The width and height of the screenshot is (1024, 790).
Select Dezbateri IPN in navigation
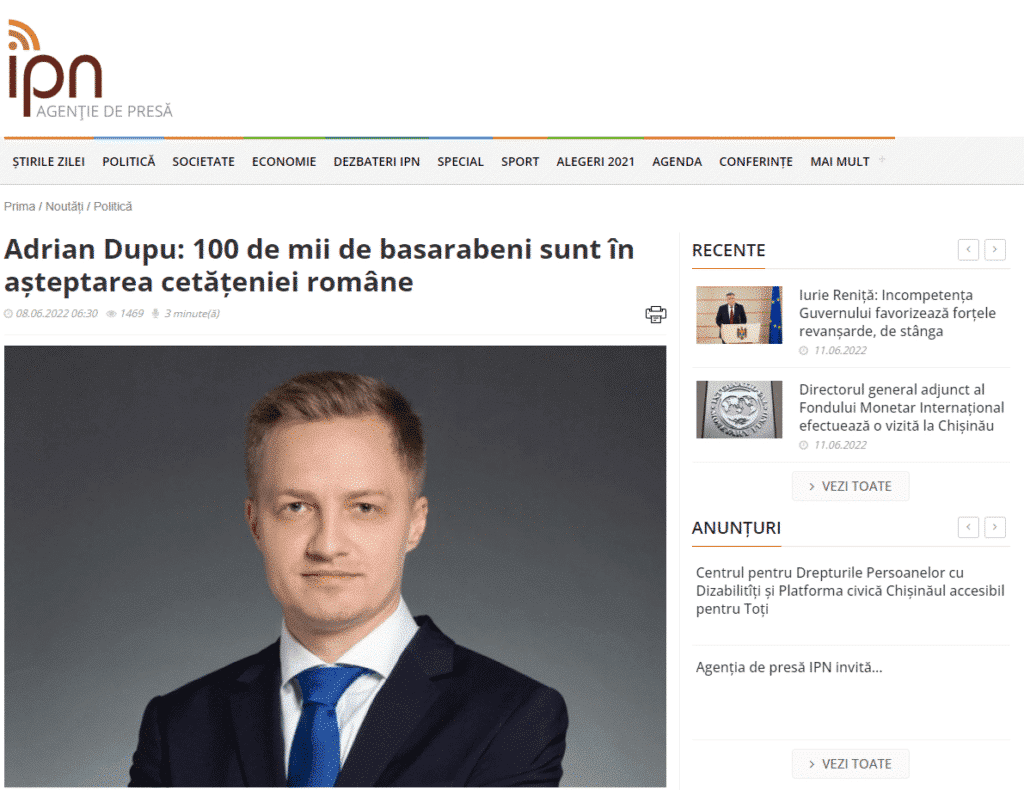click(x=377, y=161)
